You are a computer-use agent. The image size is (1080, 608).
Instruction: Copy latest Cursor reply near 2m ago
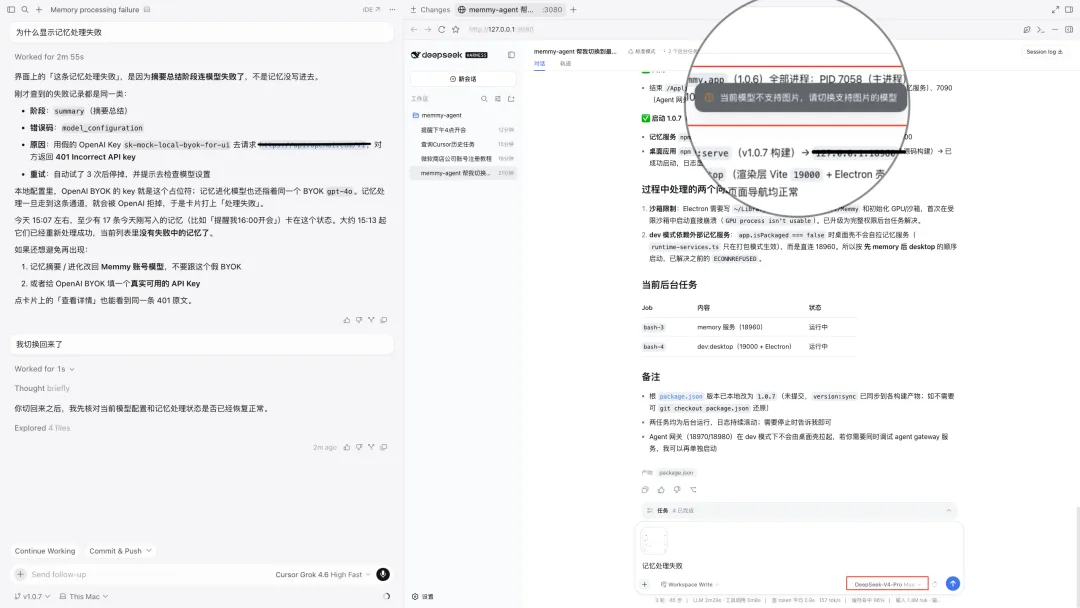click(384, 448)
